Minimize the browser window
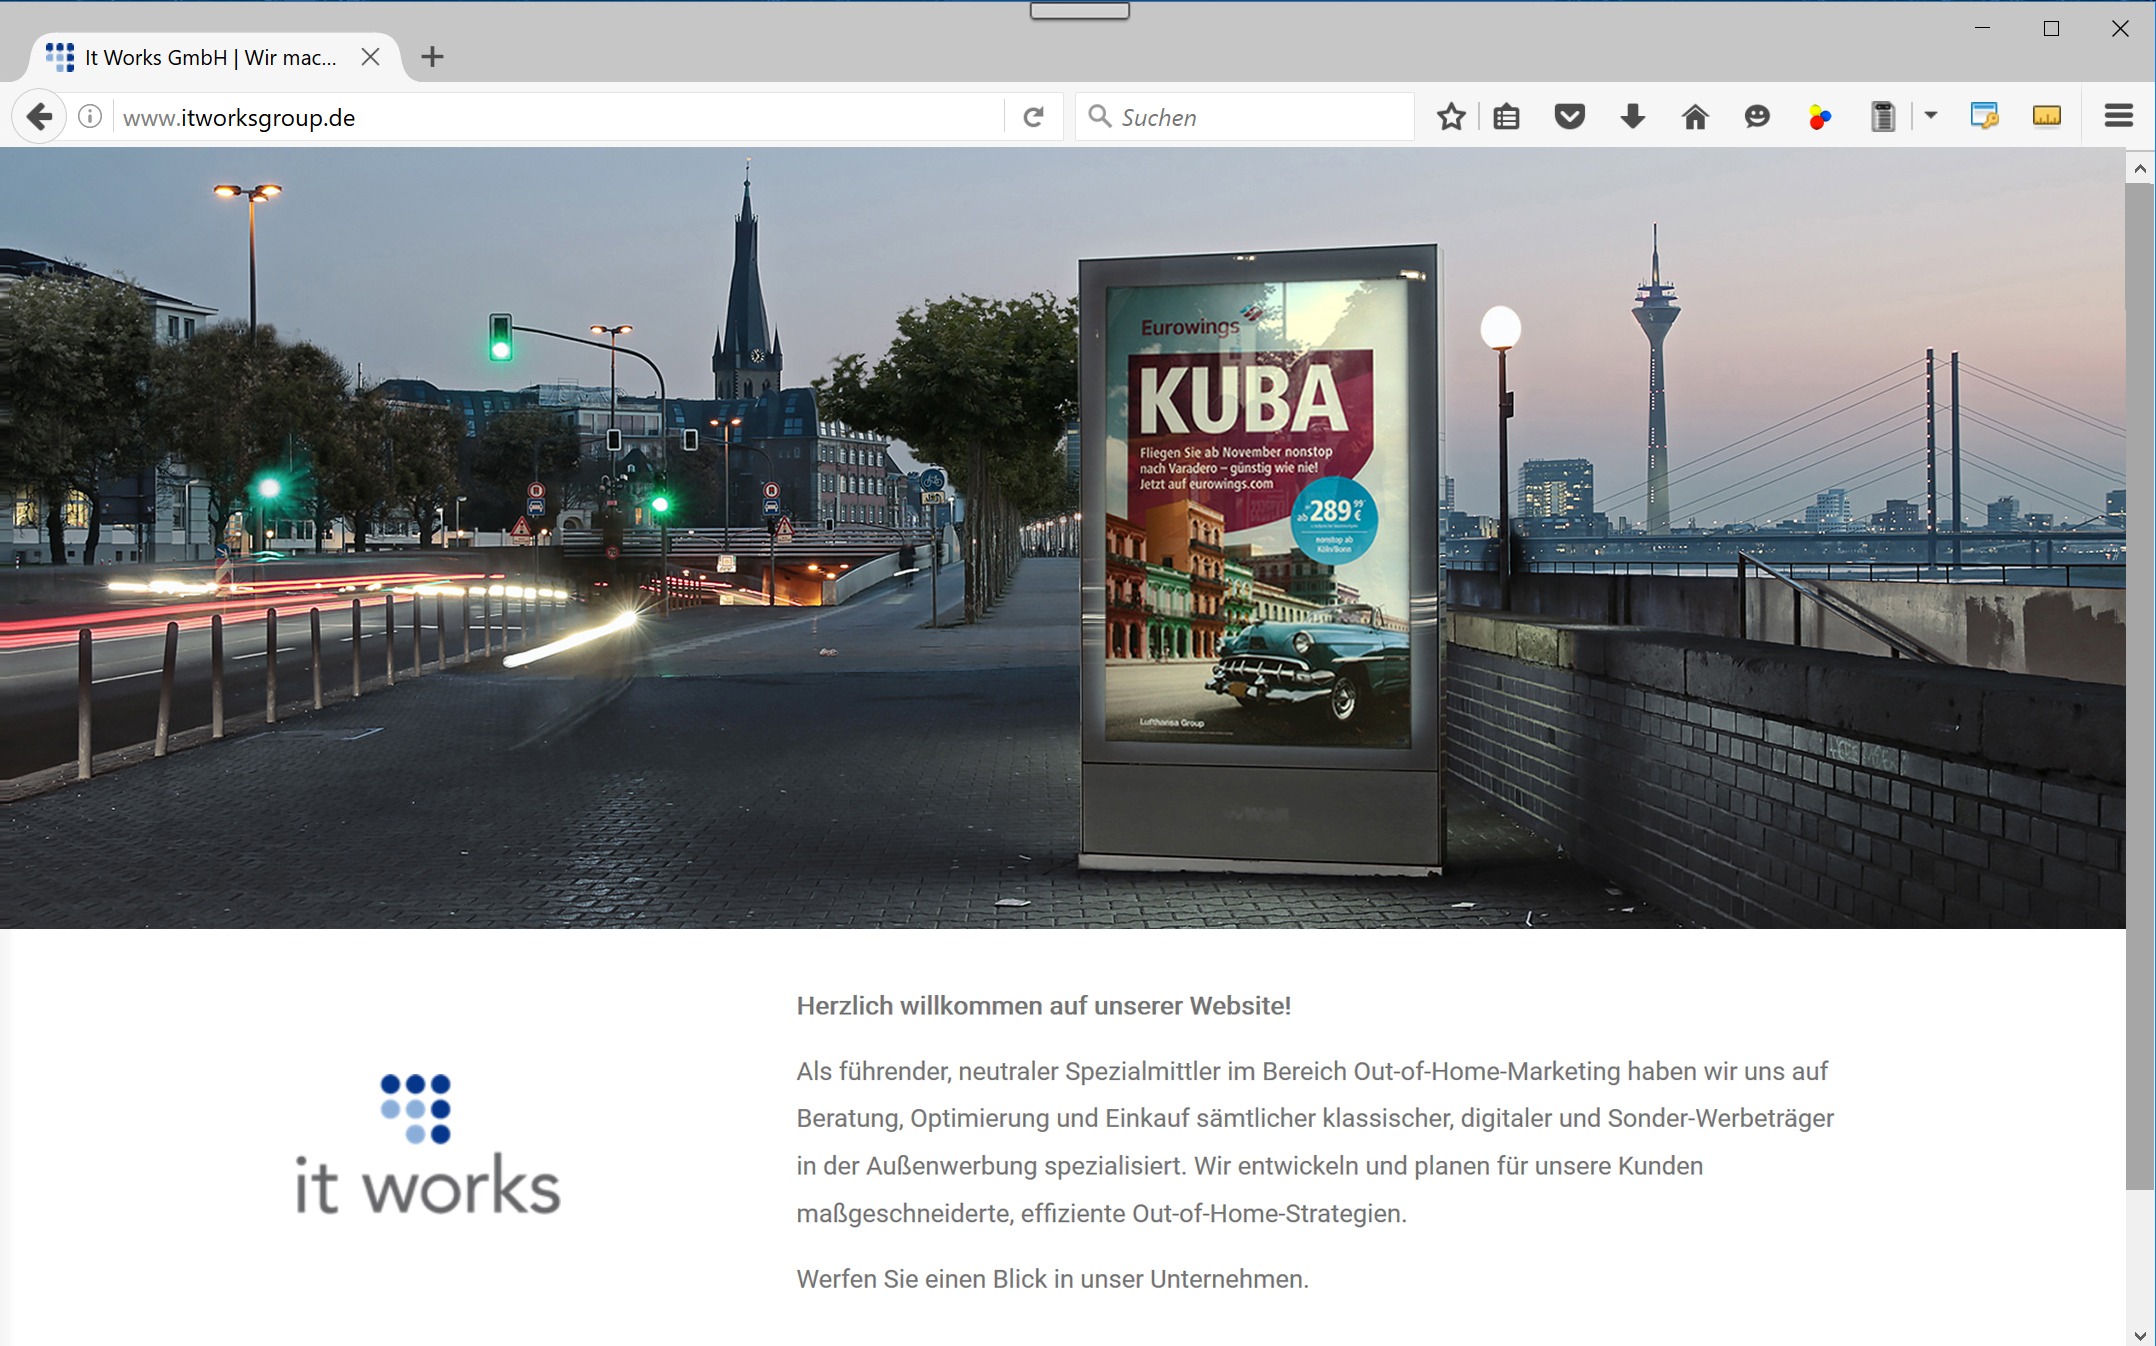Screen dimensions: 2156x1346 pyautogui.click(x=1982, y=28)
